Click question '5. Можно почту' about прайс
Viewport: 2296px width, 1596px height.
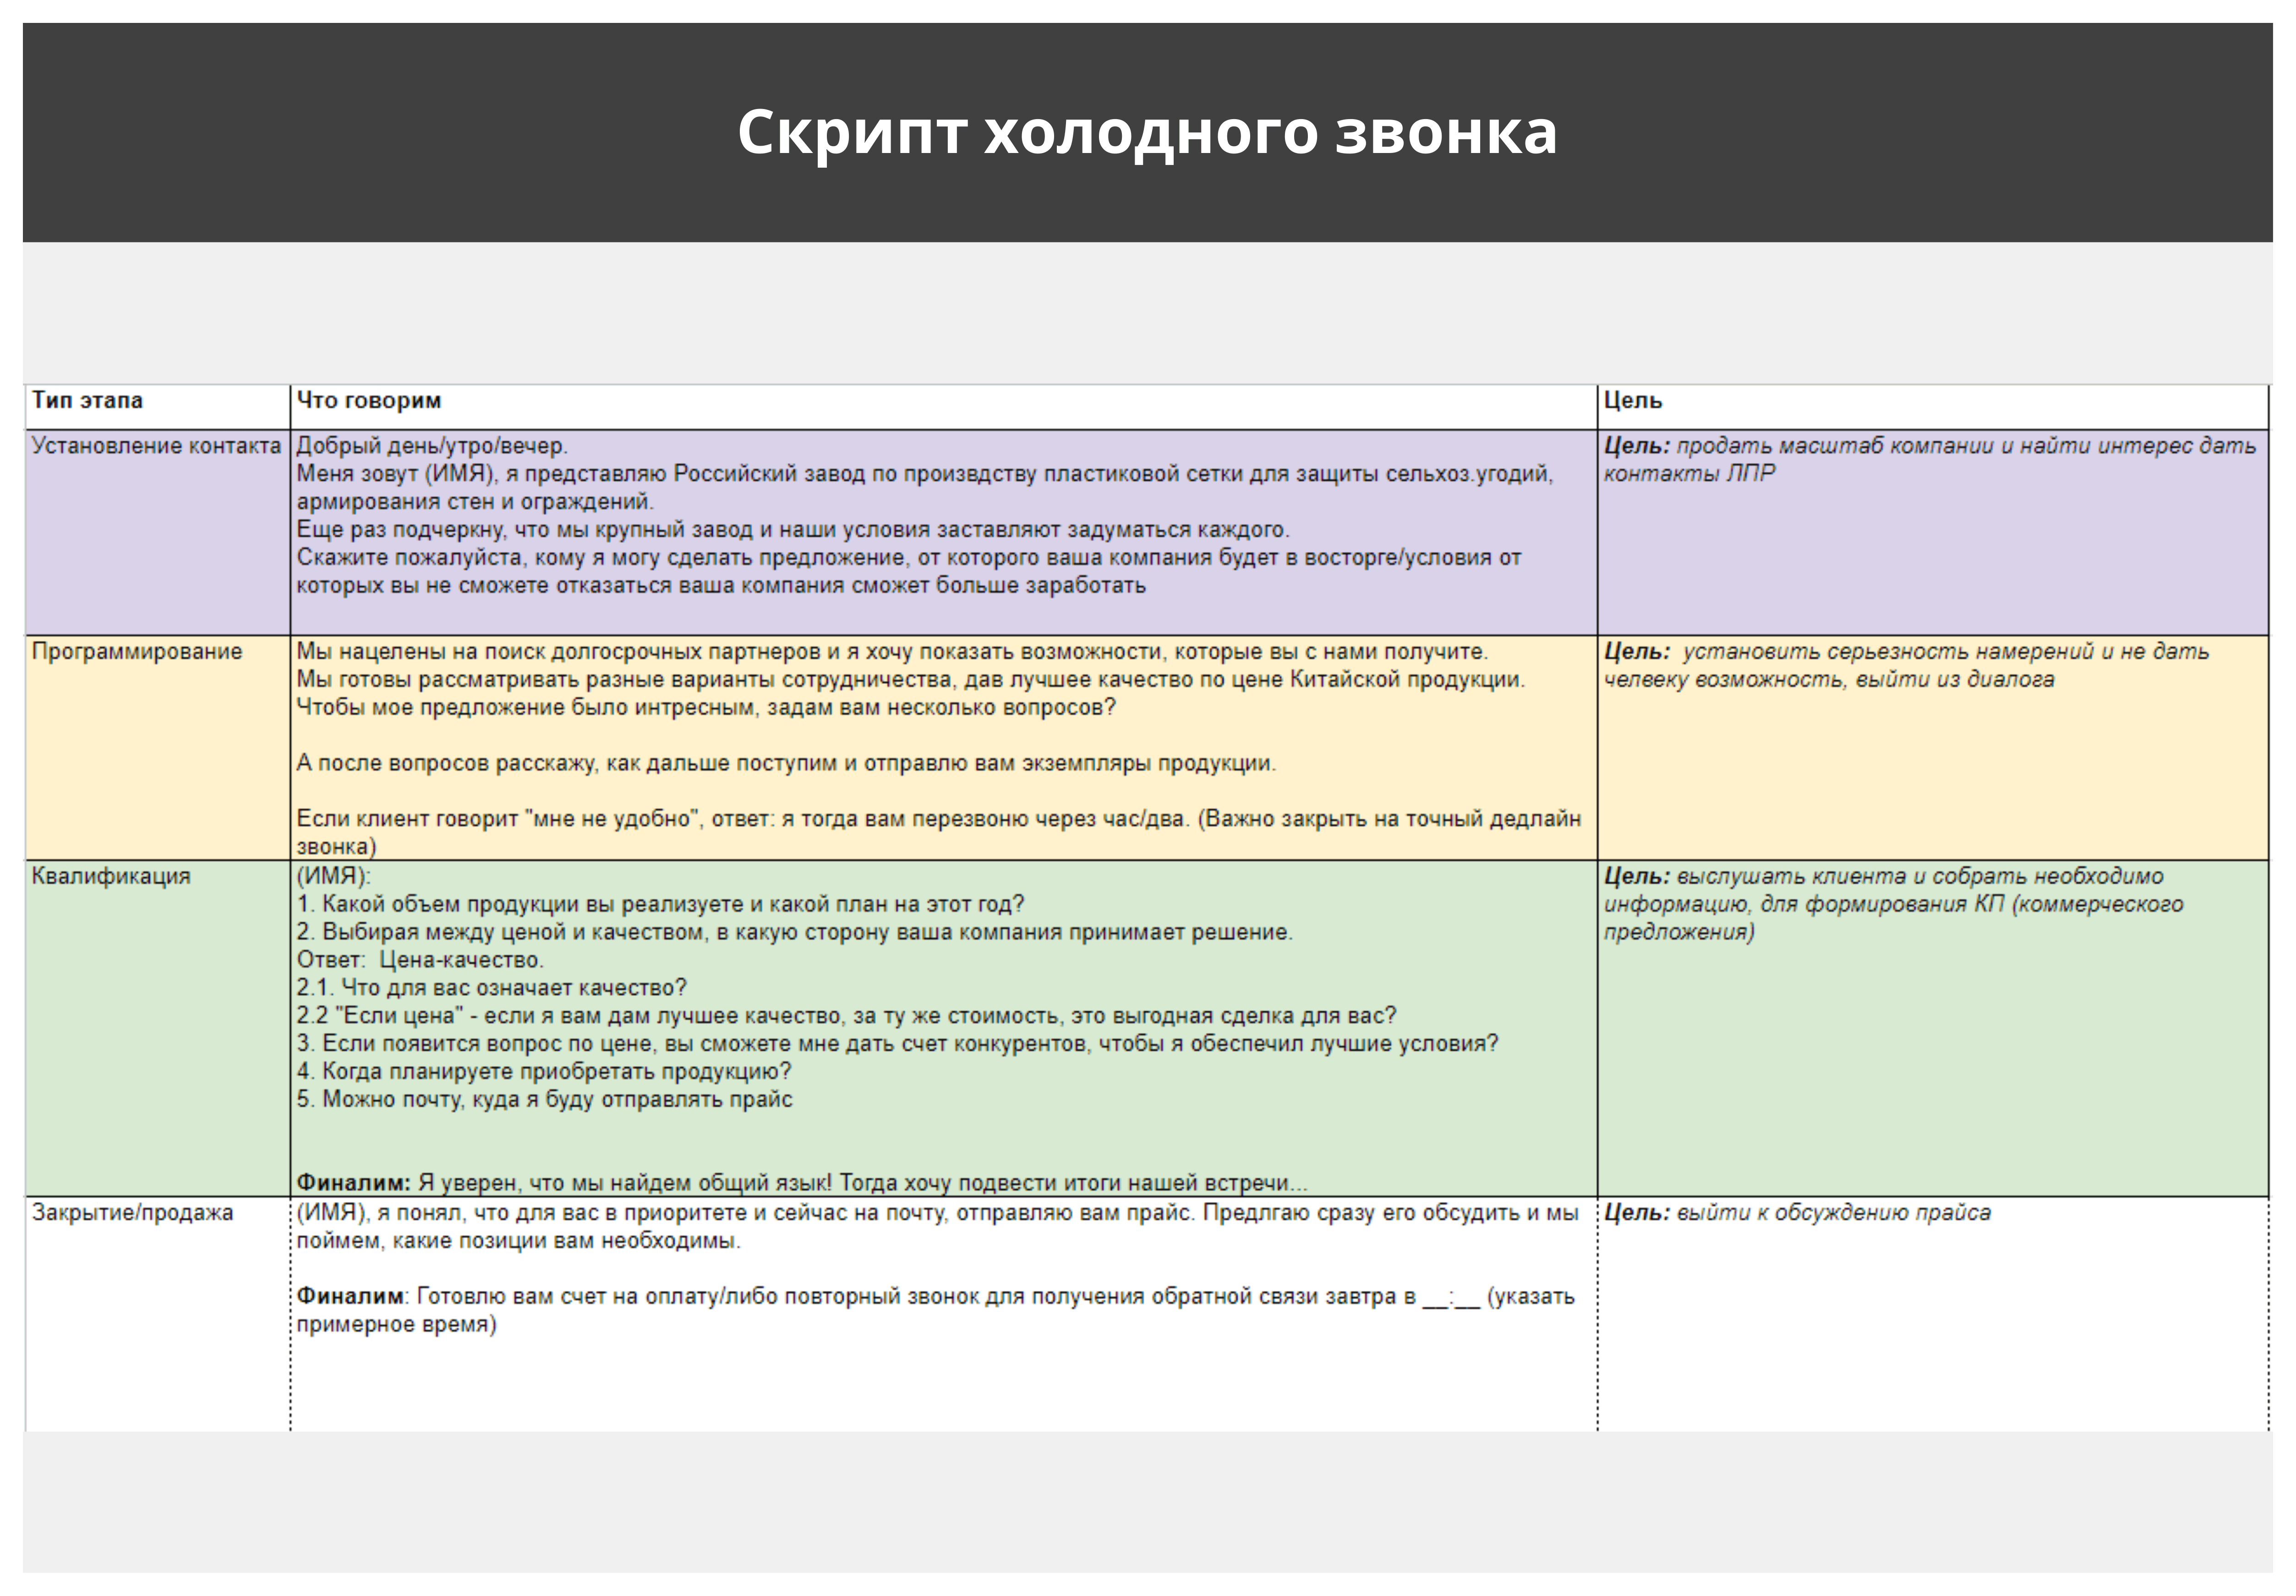545,1100
